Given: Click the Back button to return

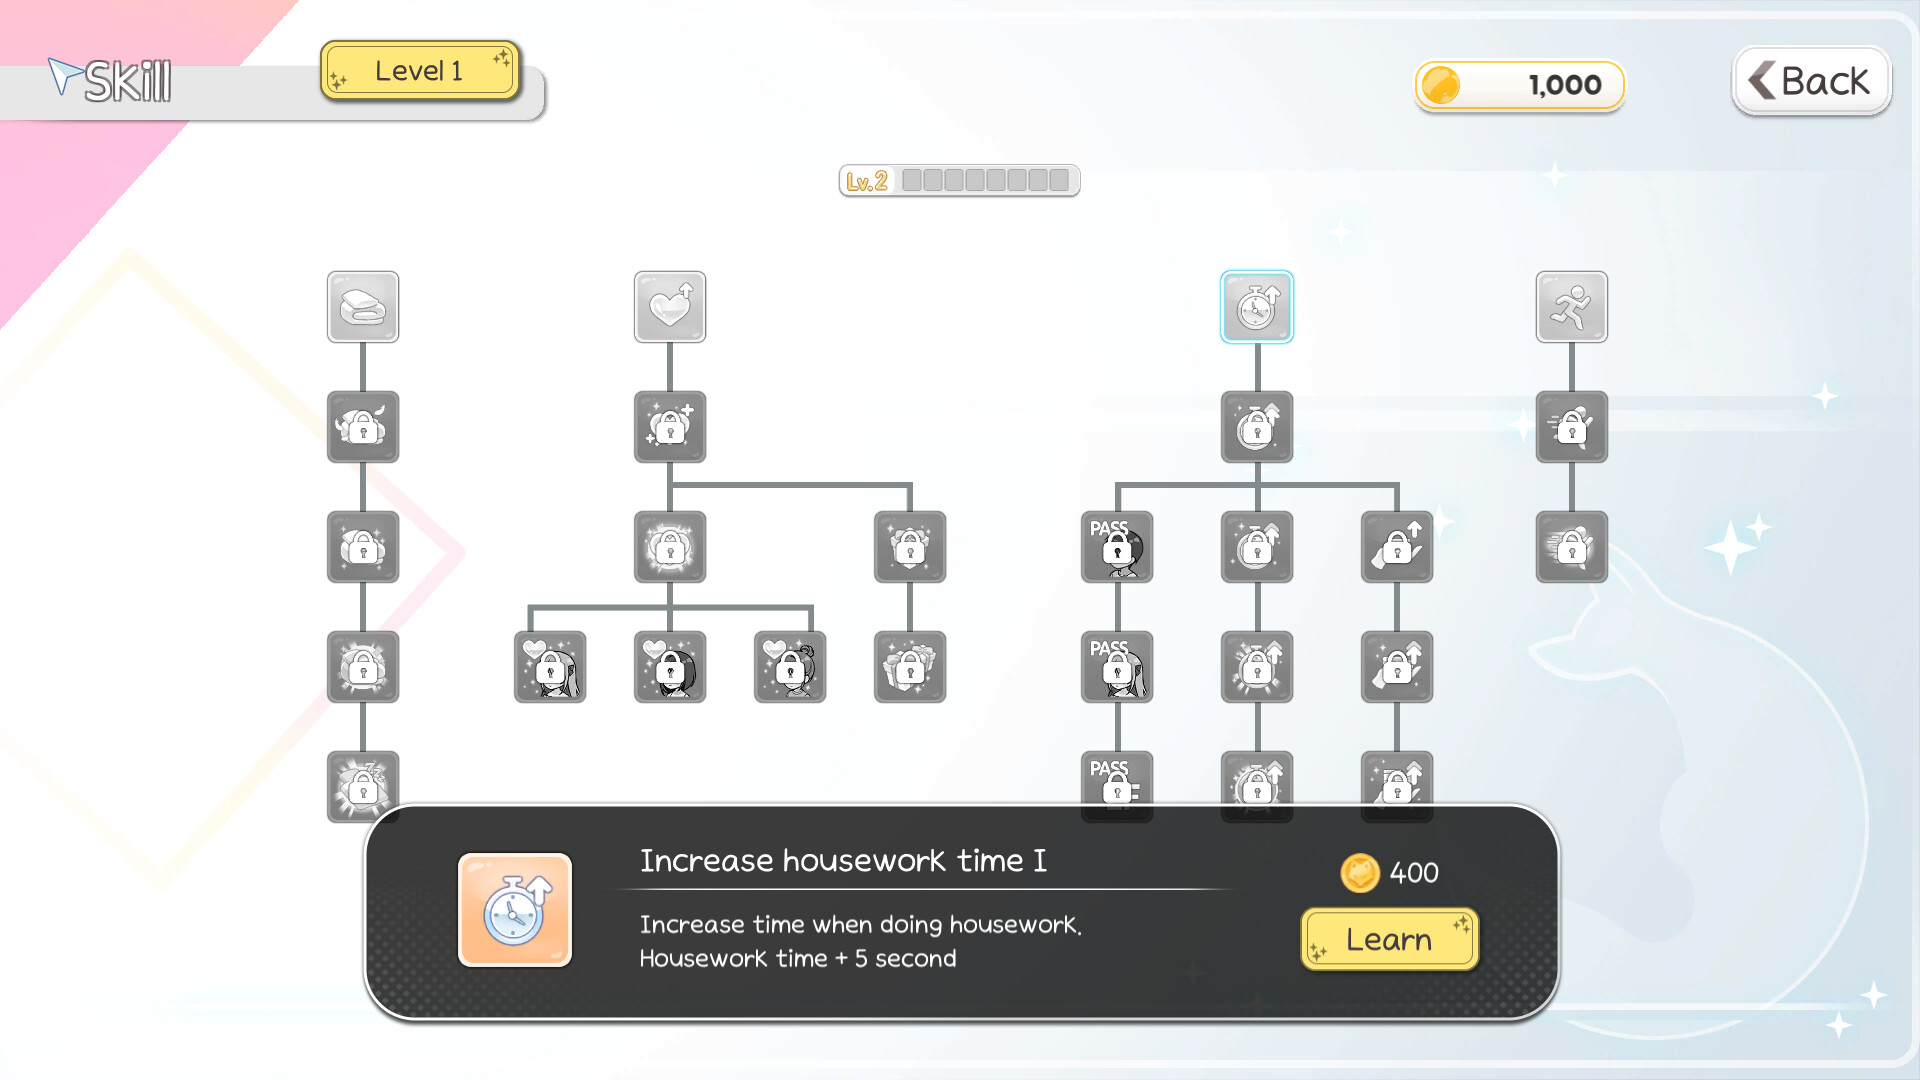Looking at the screenshot, I should pyautogui.click(x=1812, y=82).
